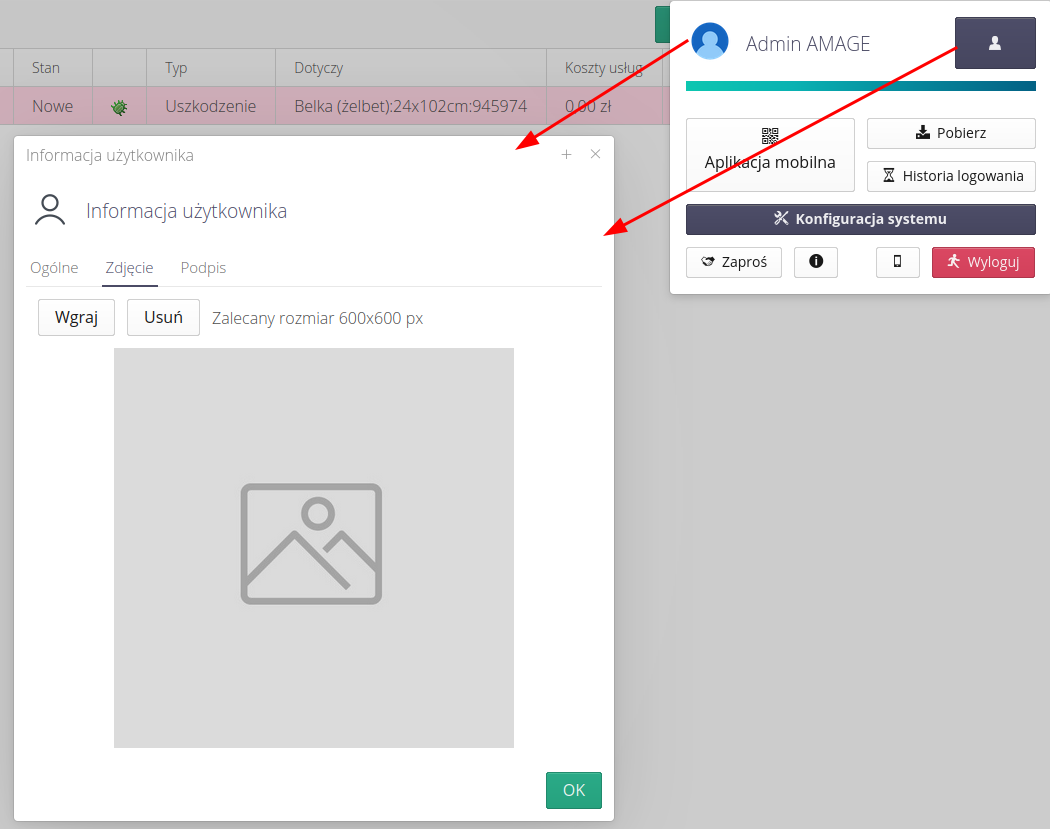The image size is (1050, 829).
Task: Open the Podpis tab
Action: click(x=203, y=268)
